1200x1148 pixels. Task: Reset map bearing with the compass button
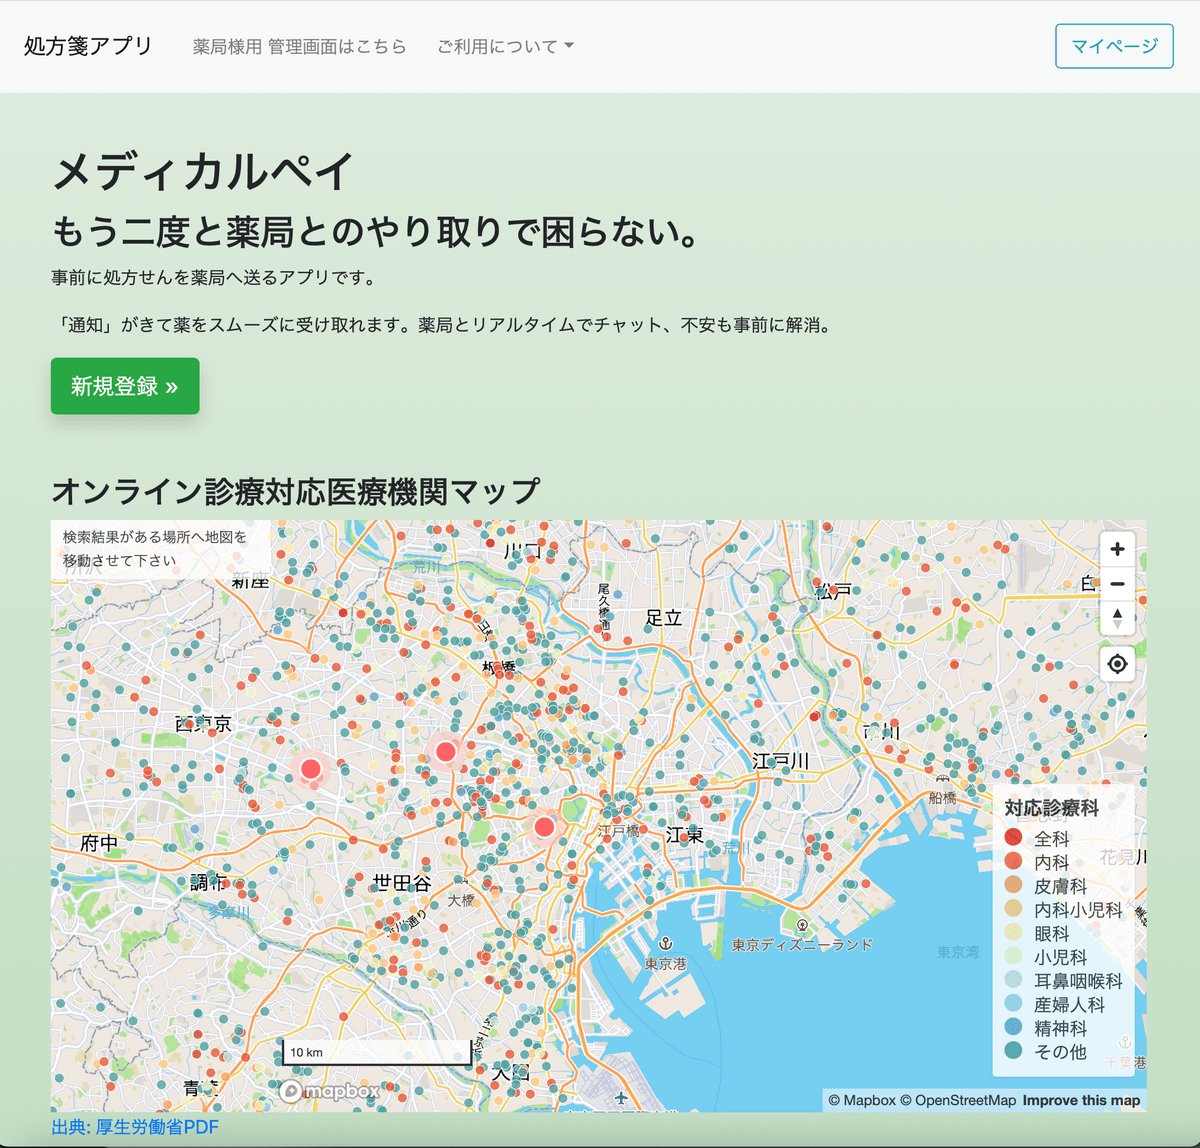1117,618
